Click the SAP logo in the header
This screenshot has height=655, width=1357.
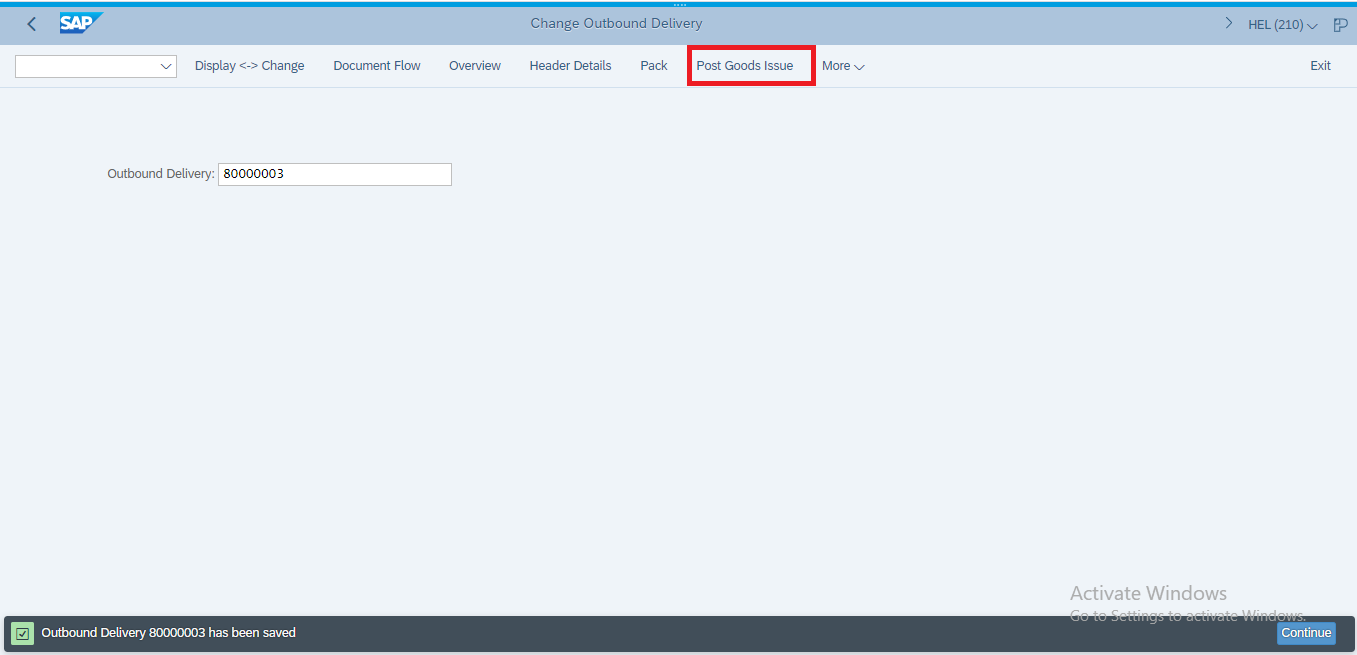coord(81,22)
